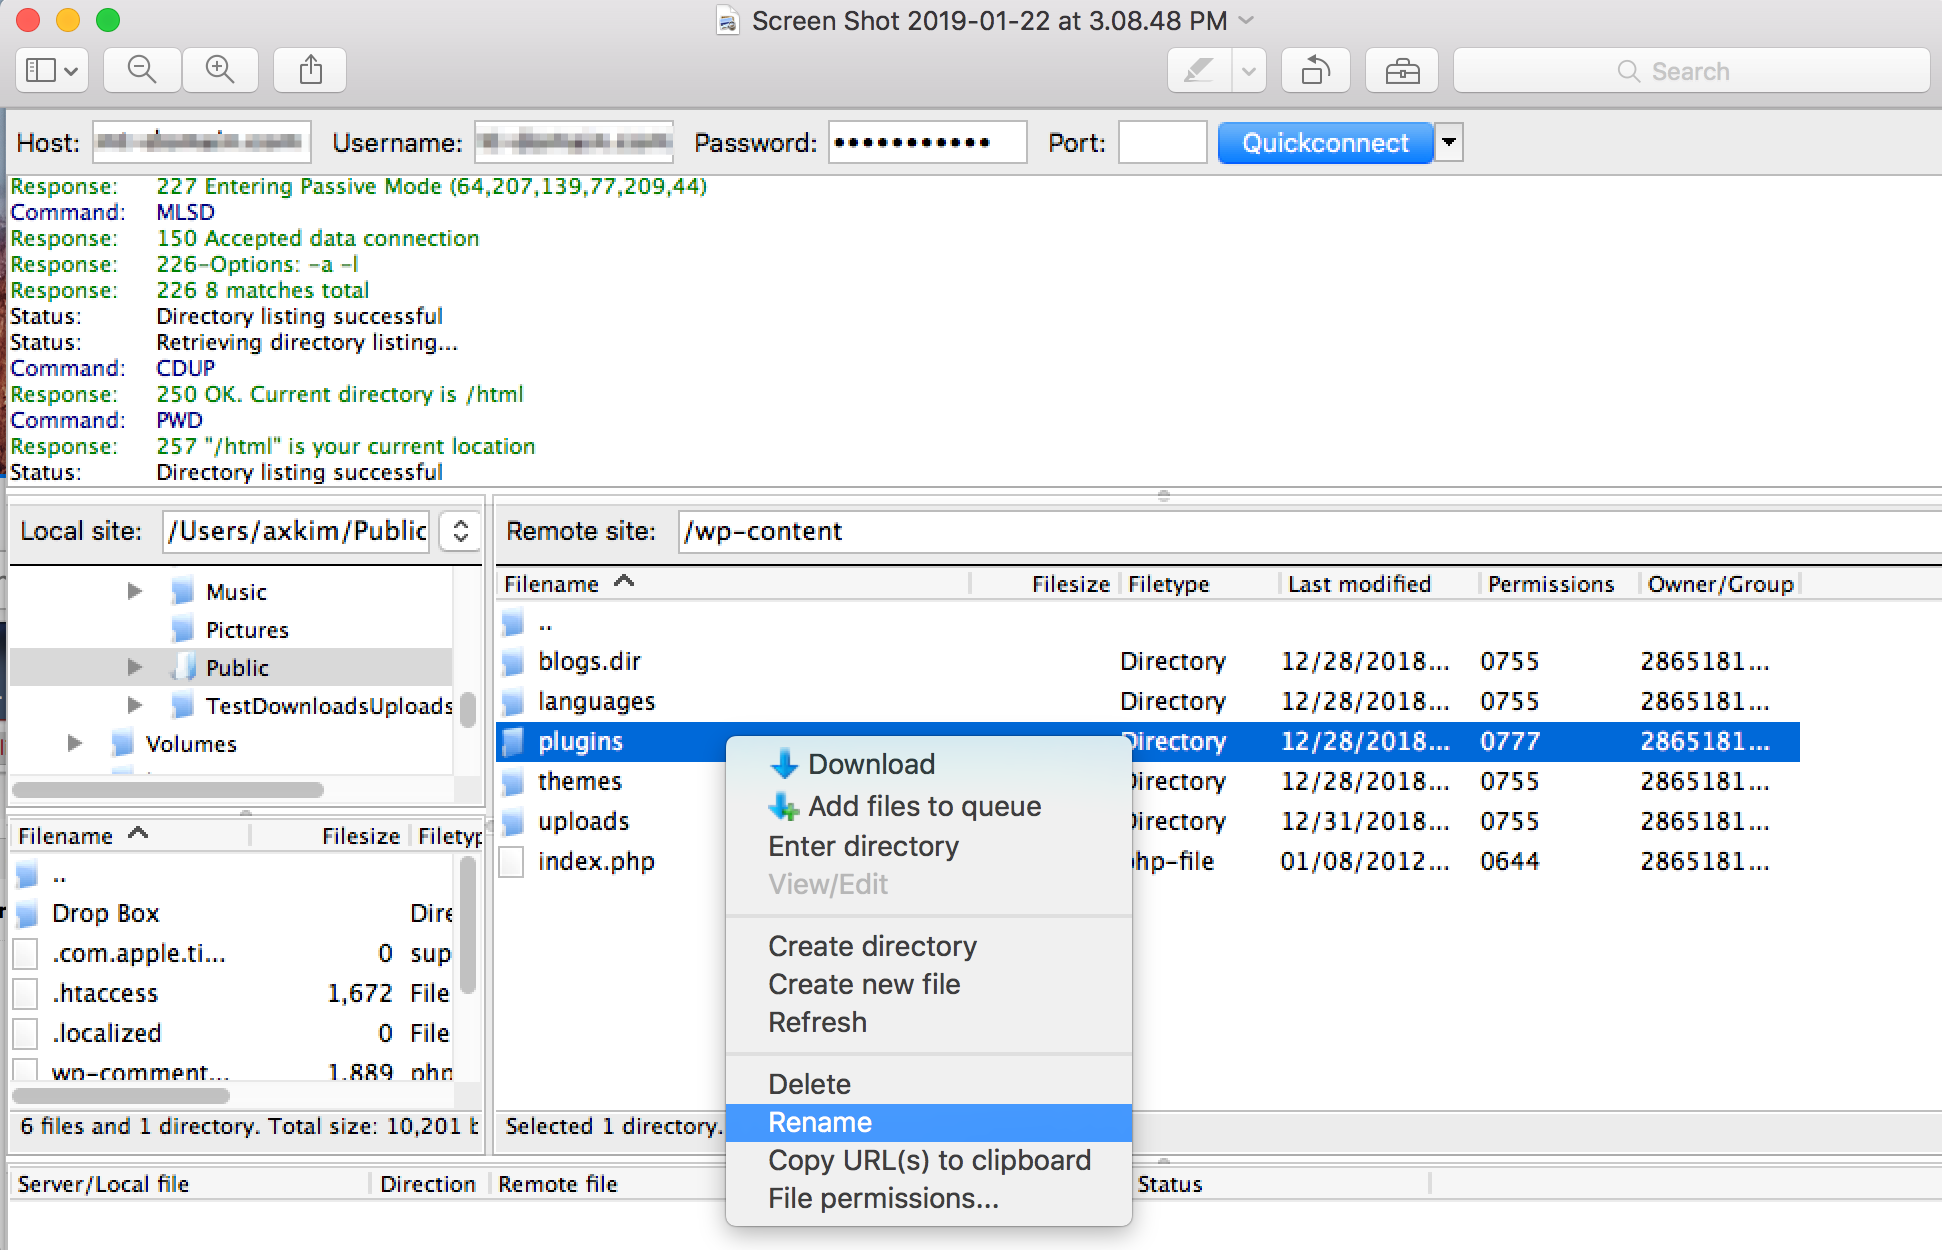Image resolution: width=1942 pixels, height=1250 pixels.
Task: Choose Create new file
Action: click(928, 984)
